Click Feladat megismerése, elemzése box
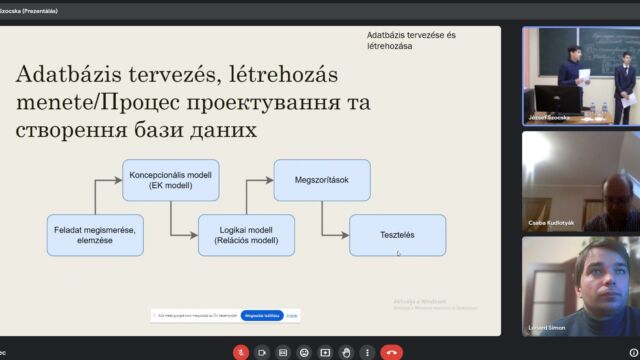 (x=95, y=235)
